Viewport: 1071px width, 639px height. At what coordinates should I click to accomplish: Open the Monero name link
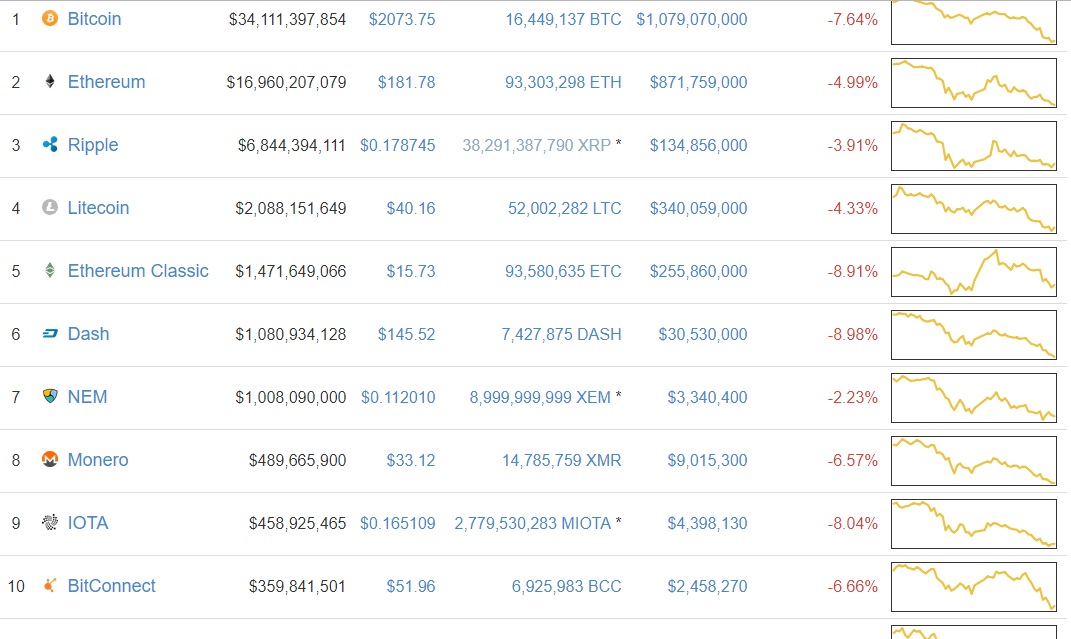click(98, 460)
